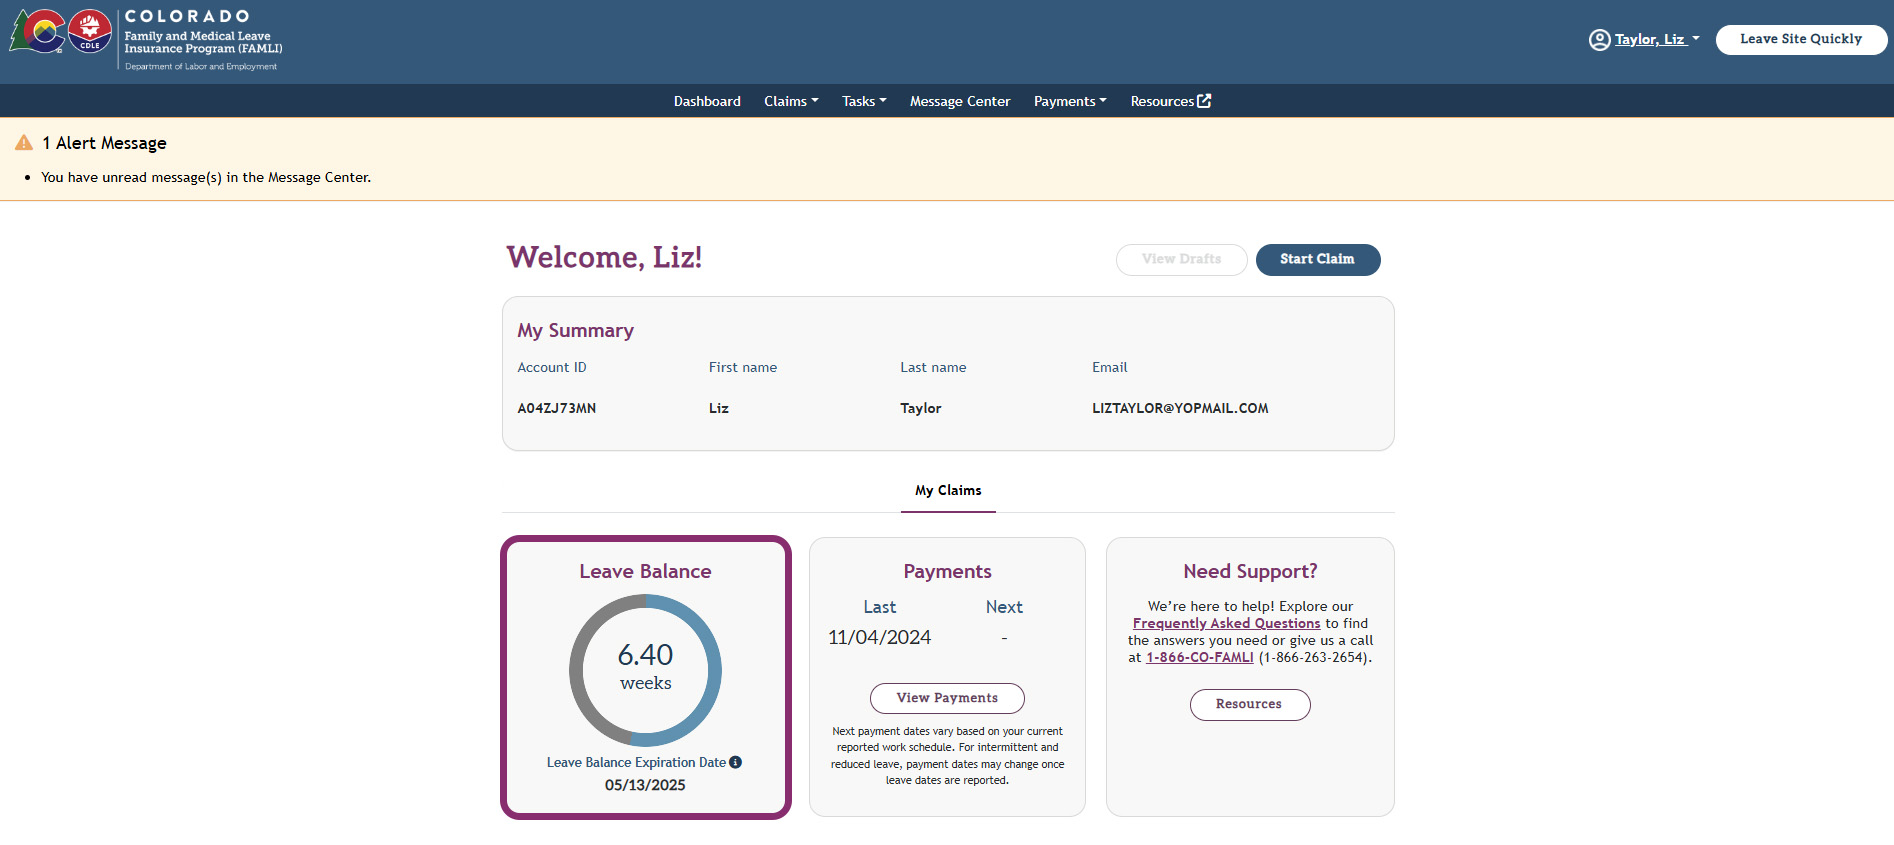Image resolution: width=1894 pixels, height=845 pixels.
Task: Open the Frequently Asked Questions link
Action: click(x=1226, y=624)
